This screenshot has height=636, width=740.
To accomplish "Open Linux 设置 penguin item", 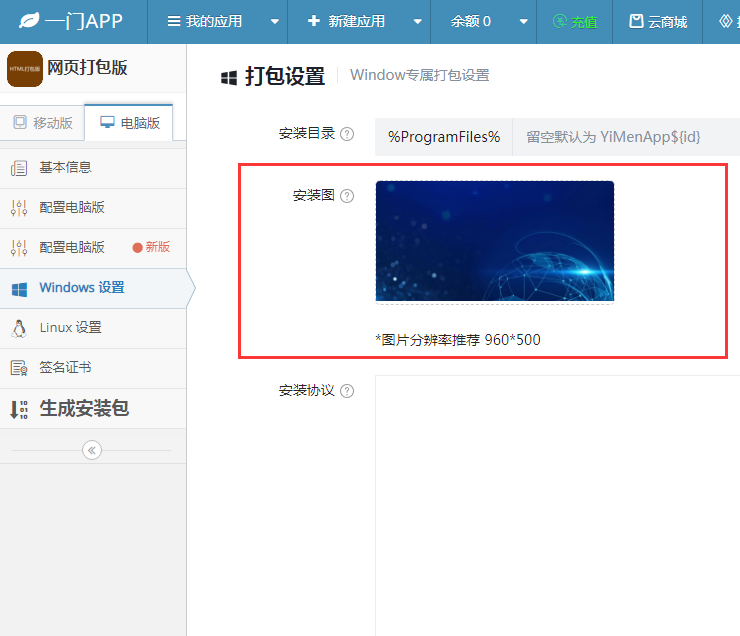I will [93, 328].
